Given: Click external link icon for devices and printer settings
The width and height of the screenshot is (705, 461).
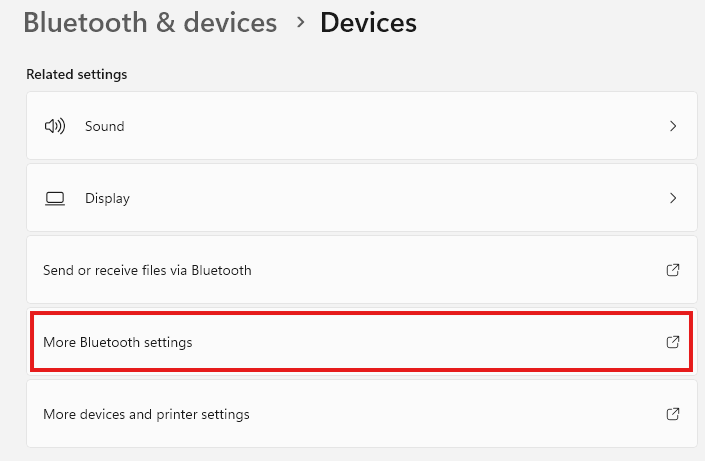Looking at the screenshot, I should click(x=673, y=414).
